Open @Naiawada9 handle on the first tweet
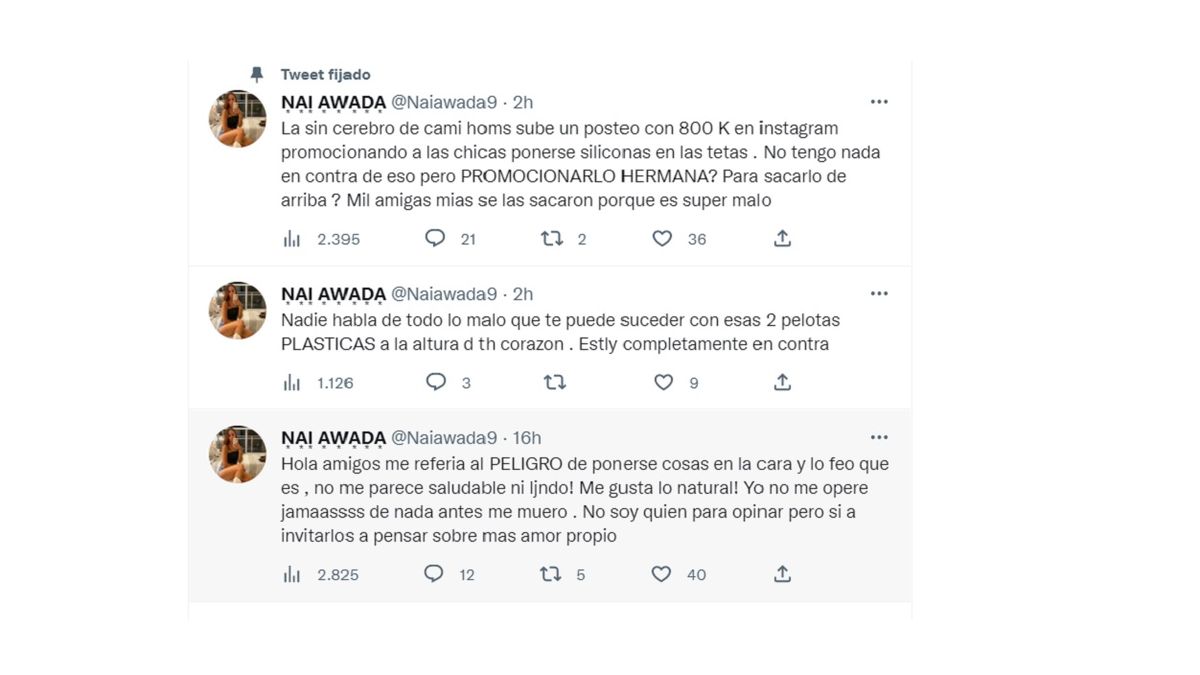 [x=444, y=102]
